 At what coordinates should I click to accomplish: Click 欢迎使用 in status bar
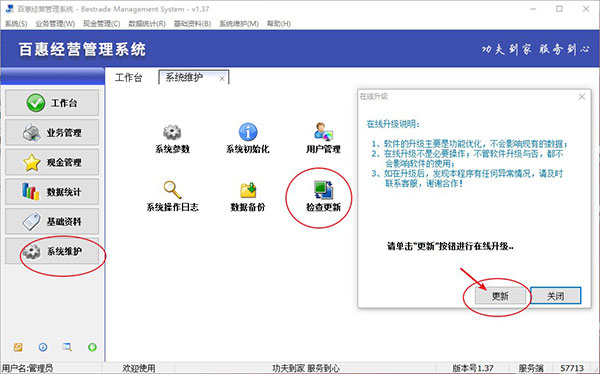[139, 368]
